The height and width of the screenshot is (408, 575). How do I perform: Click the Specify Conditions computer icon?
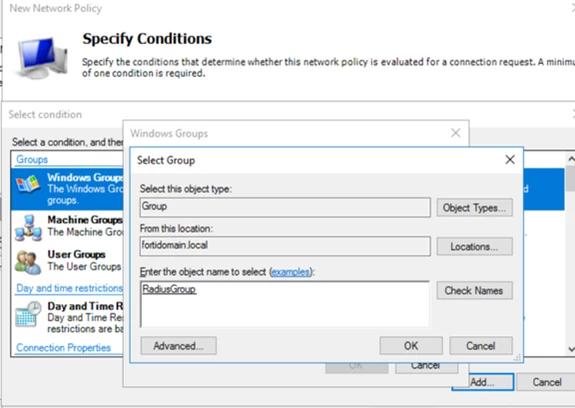(42, 58)
